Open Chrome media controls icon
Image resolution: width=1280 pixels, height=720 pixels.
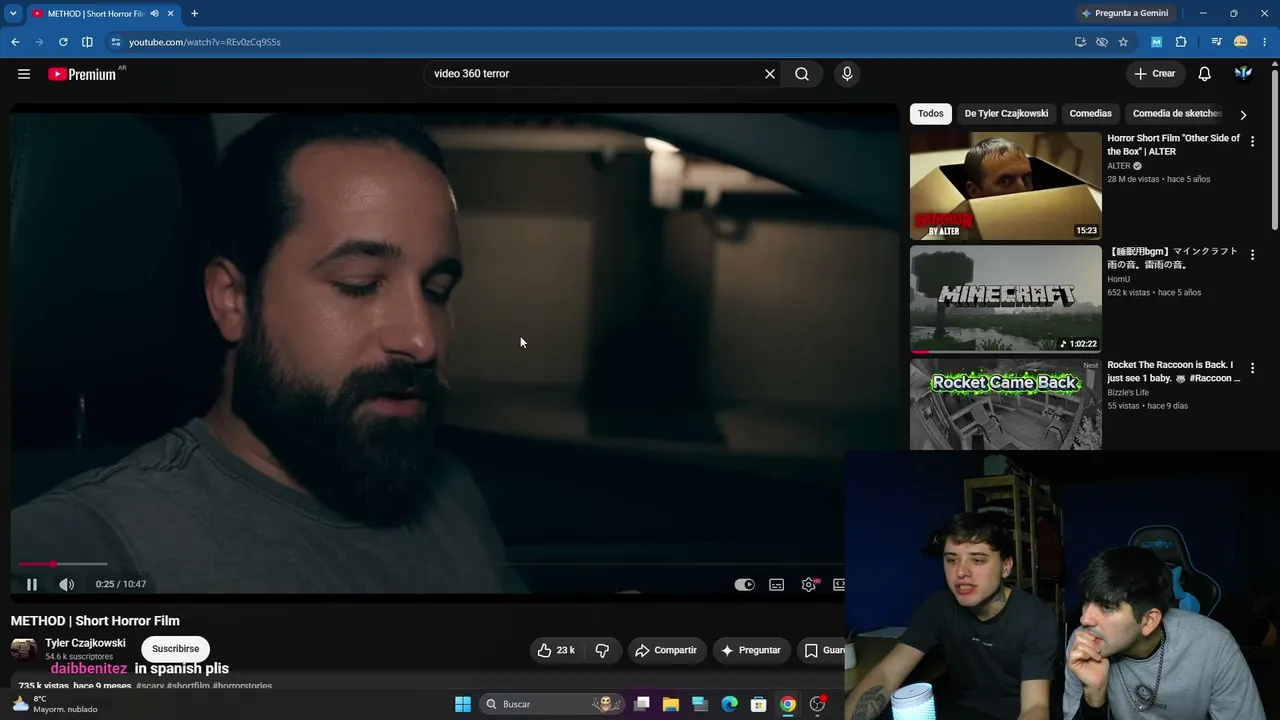pyautogui.click(x=1216, y=42)
